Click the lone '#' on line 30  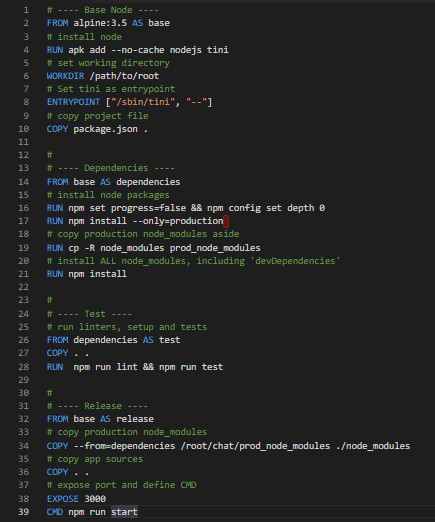pos(49,393)
